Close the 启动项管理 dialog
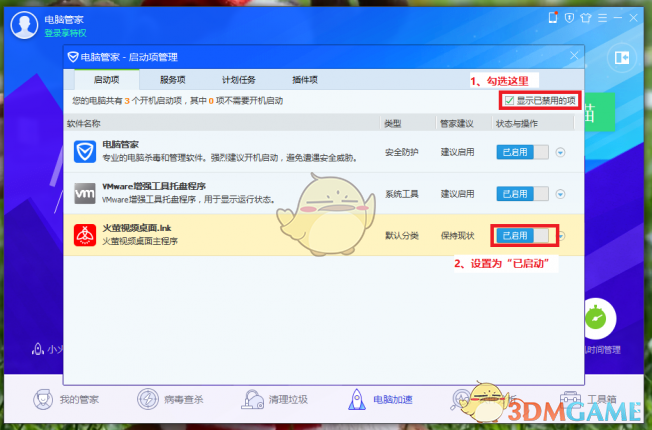652x430 pixels. pyautogui.click(x=574, y=56)
